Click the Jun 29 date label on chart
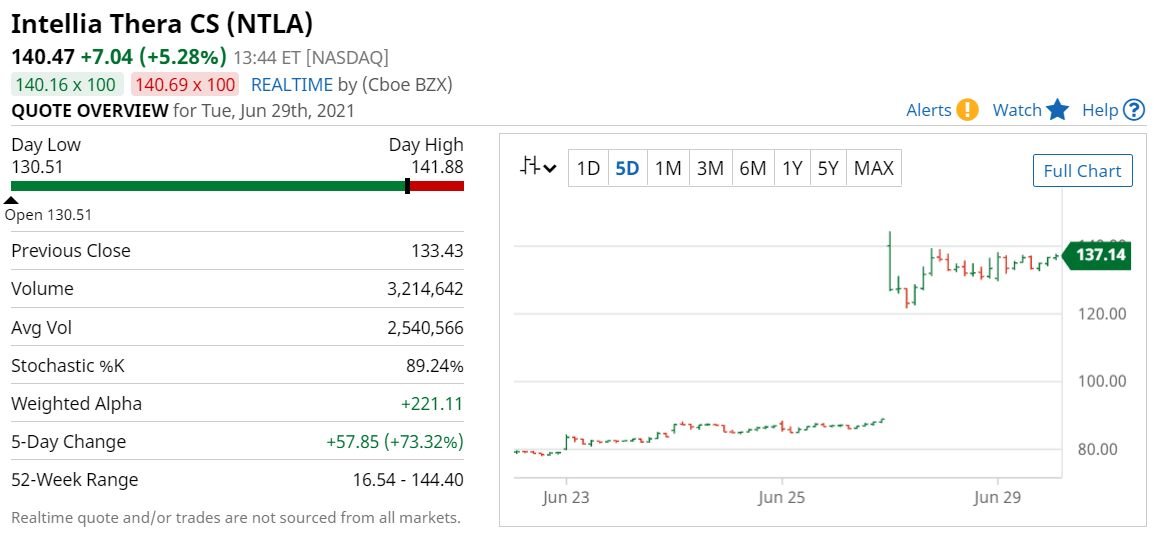 [x=997, y=498]
